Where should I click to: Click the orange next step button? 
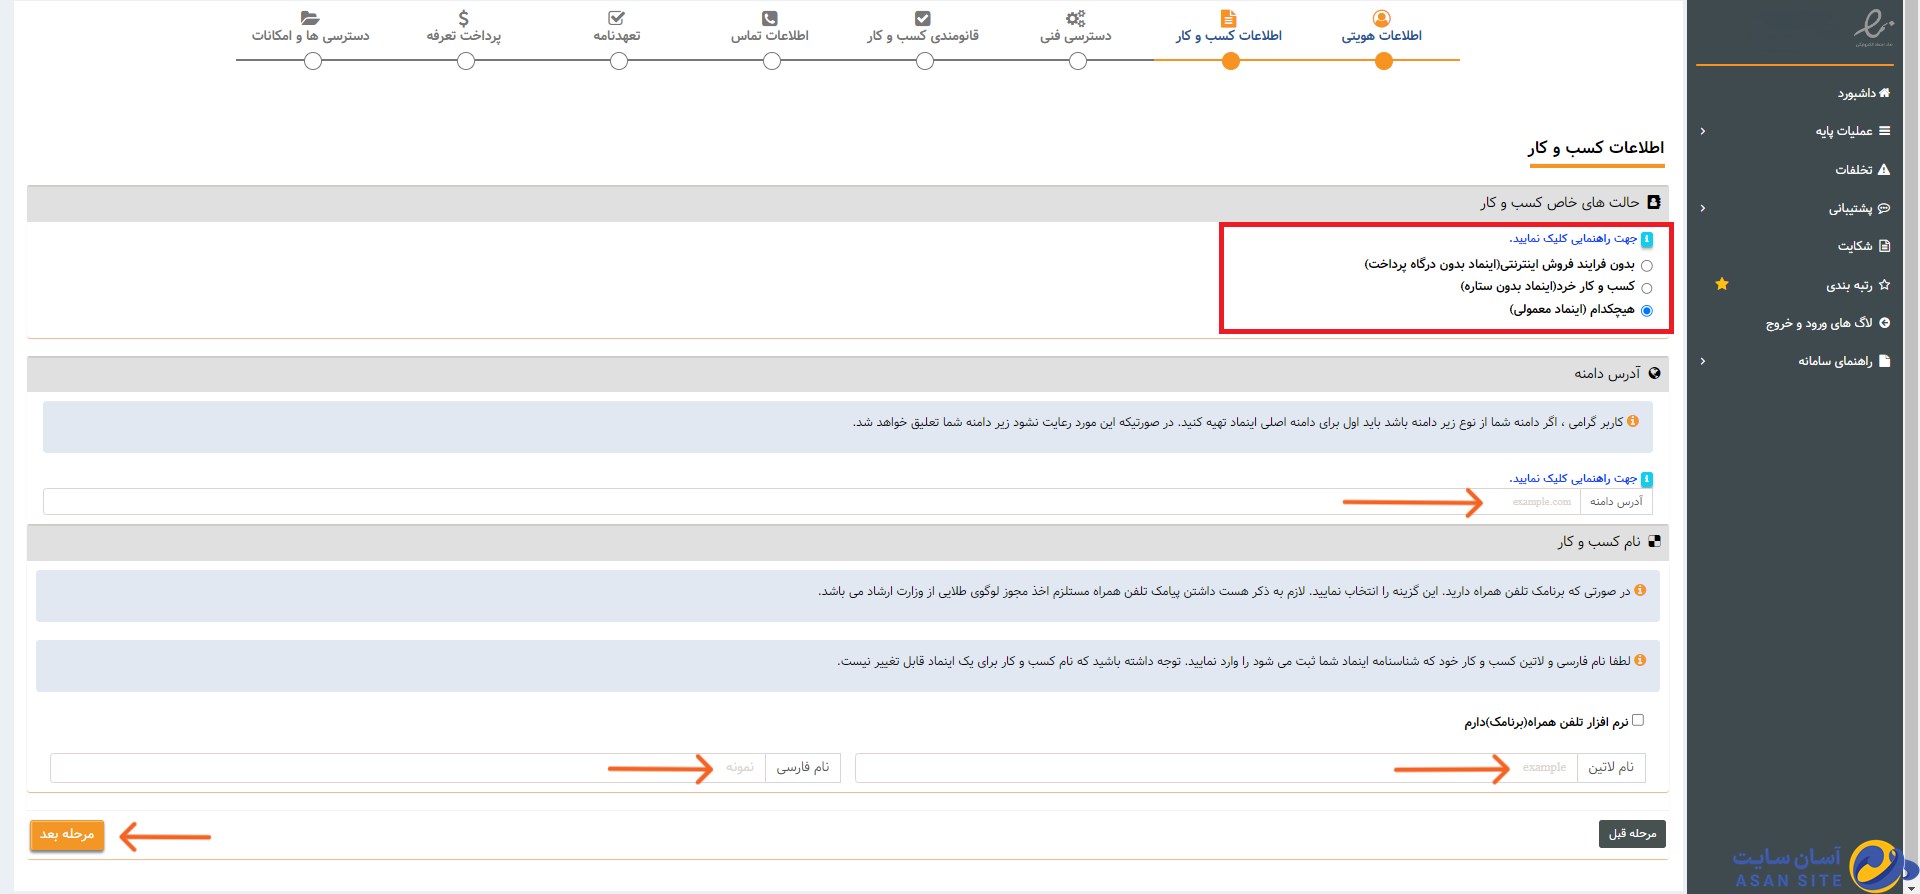click(x=67, y=834)
